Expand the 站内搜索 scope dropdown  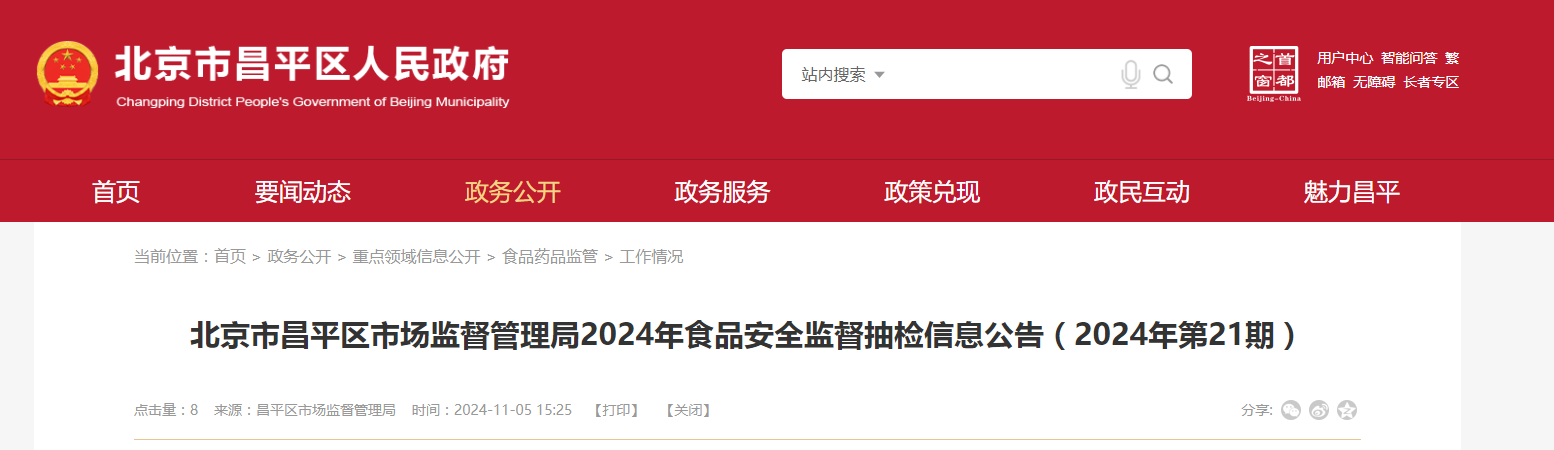[843, 74]
